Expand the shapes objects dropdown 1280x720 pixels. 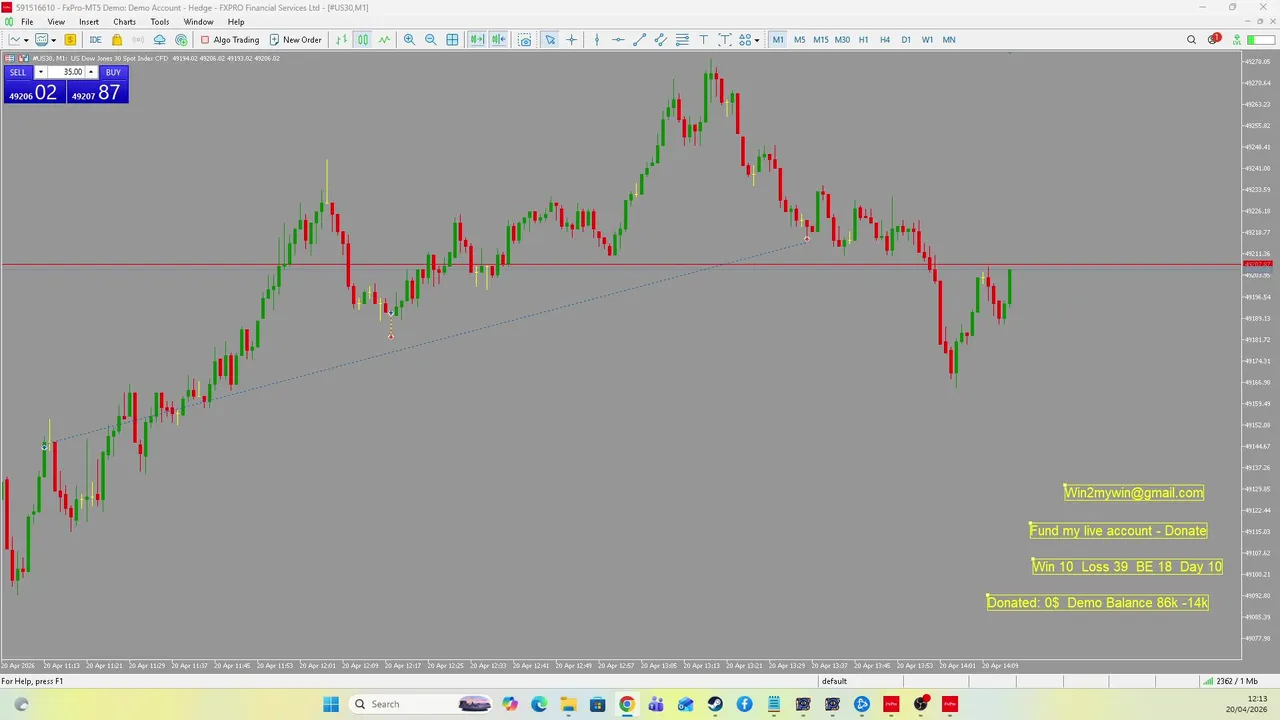point(756,40)
